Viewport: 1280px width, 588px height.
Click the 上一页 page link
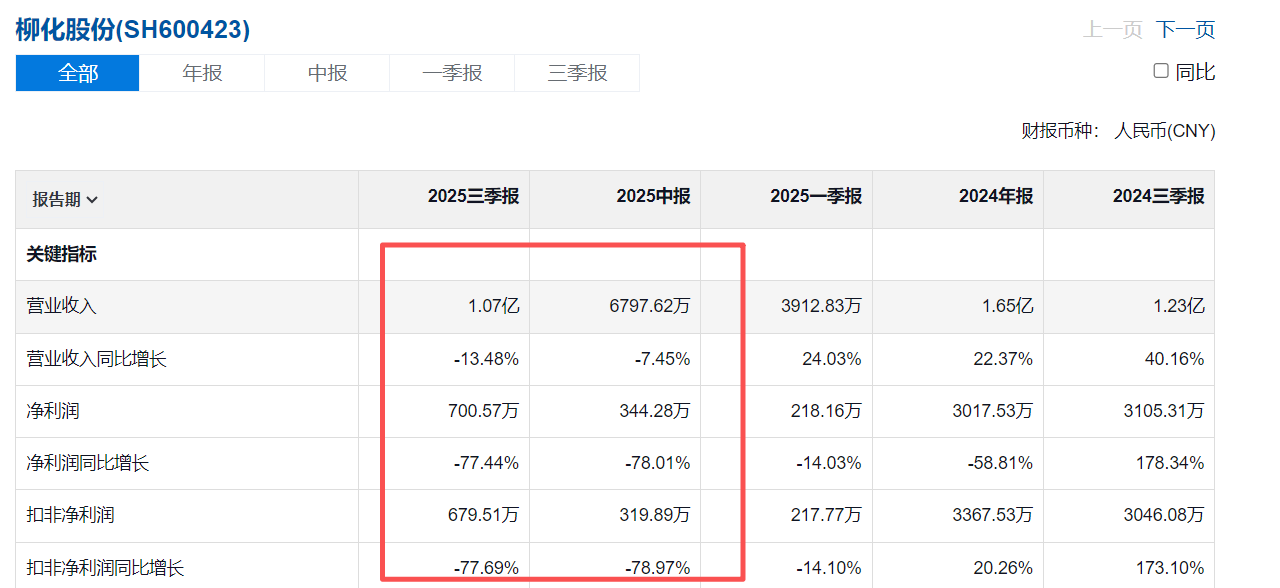coord(1112,30)
